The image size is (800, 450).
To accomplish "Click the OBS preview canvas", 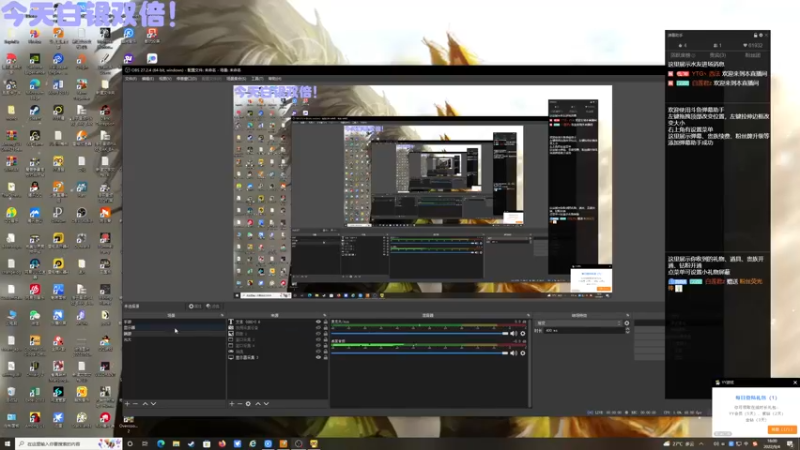I will tap(422, 192).
